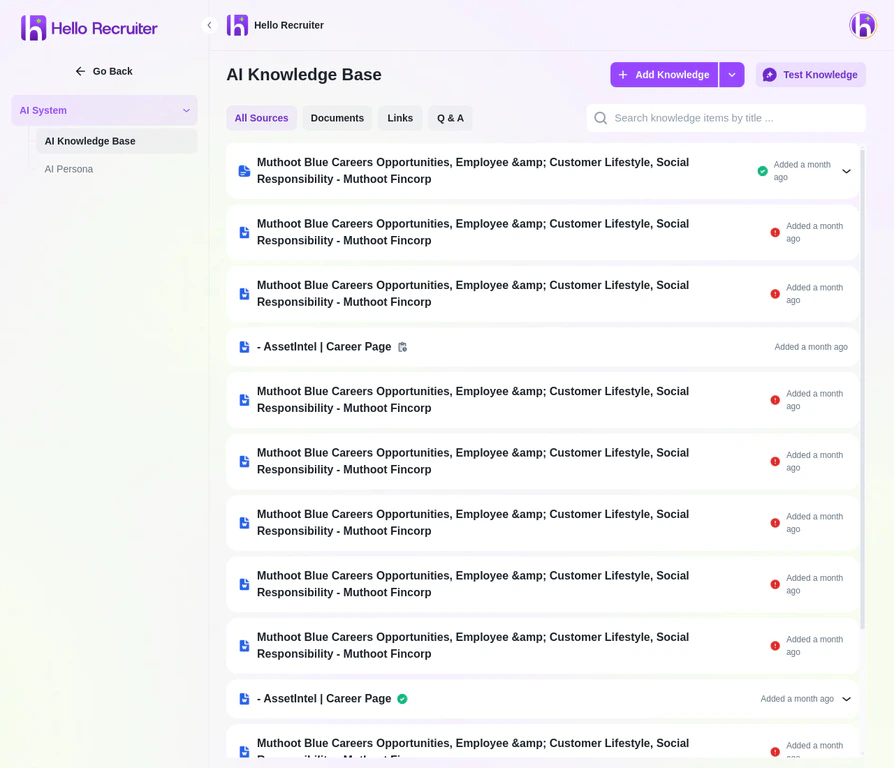Open the Add Knowledge dropdown arrow

coord(732,74)
